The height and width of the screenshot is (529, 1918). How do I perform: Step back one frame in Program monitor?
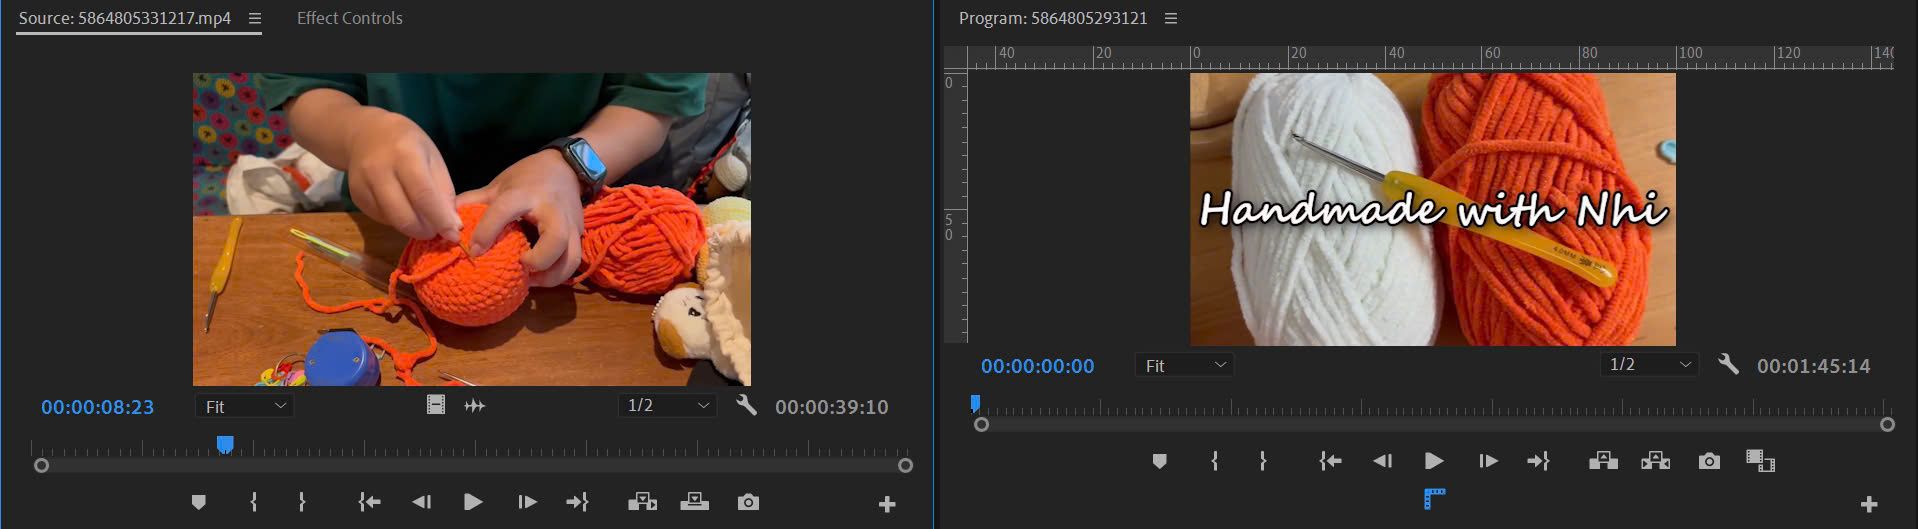1382,461
